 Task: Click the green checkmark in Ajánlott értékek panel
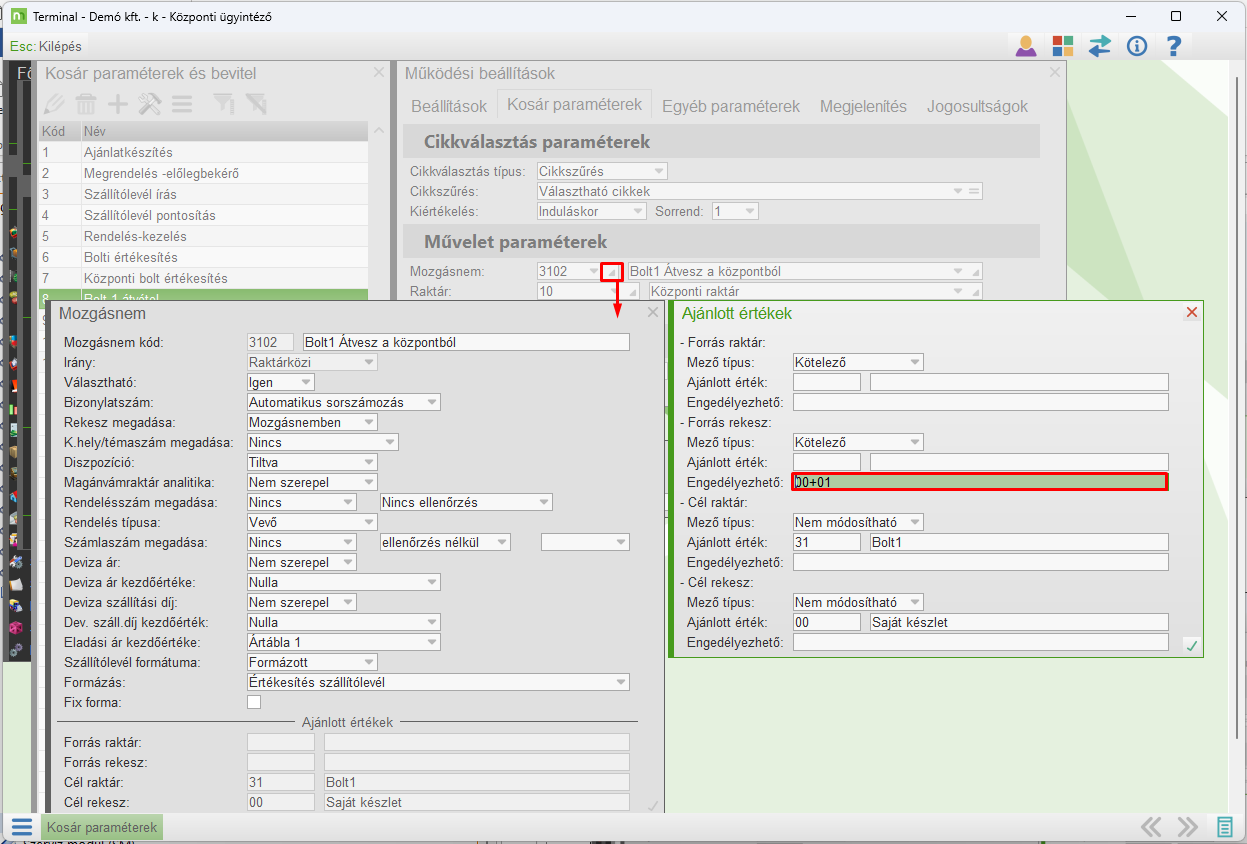pyautogui.click(x=1191, y=646)
